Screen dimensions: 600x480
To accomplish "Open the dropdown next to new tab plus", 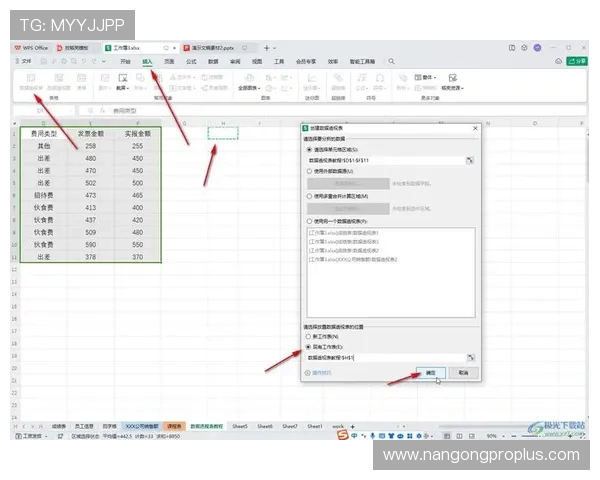I will coord(274,48).
